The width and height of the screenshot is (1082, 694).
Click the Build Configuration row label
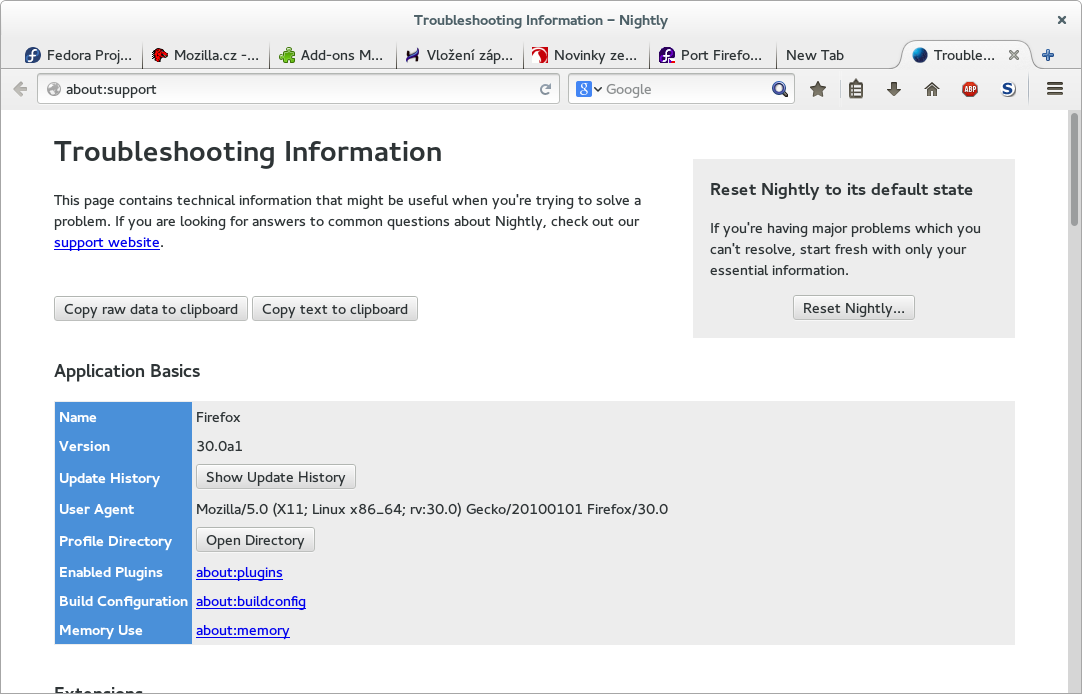click(124, 602)
